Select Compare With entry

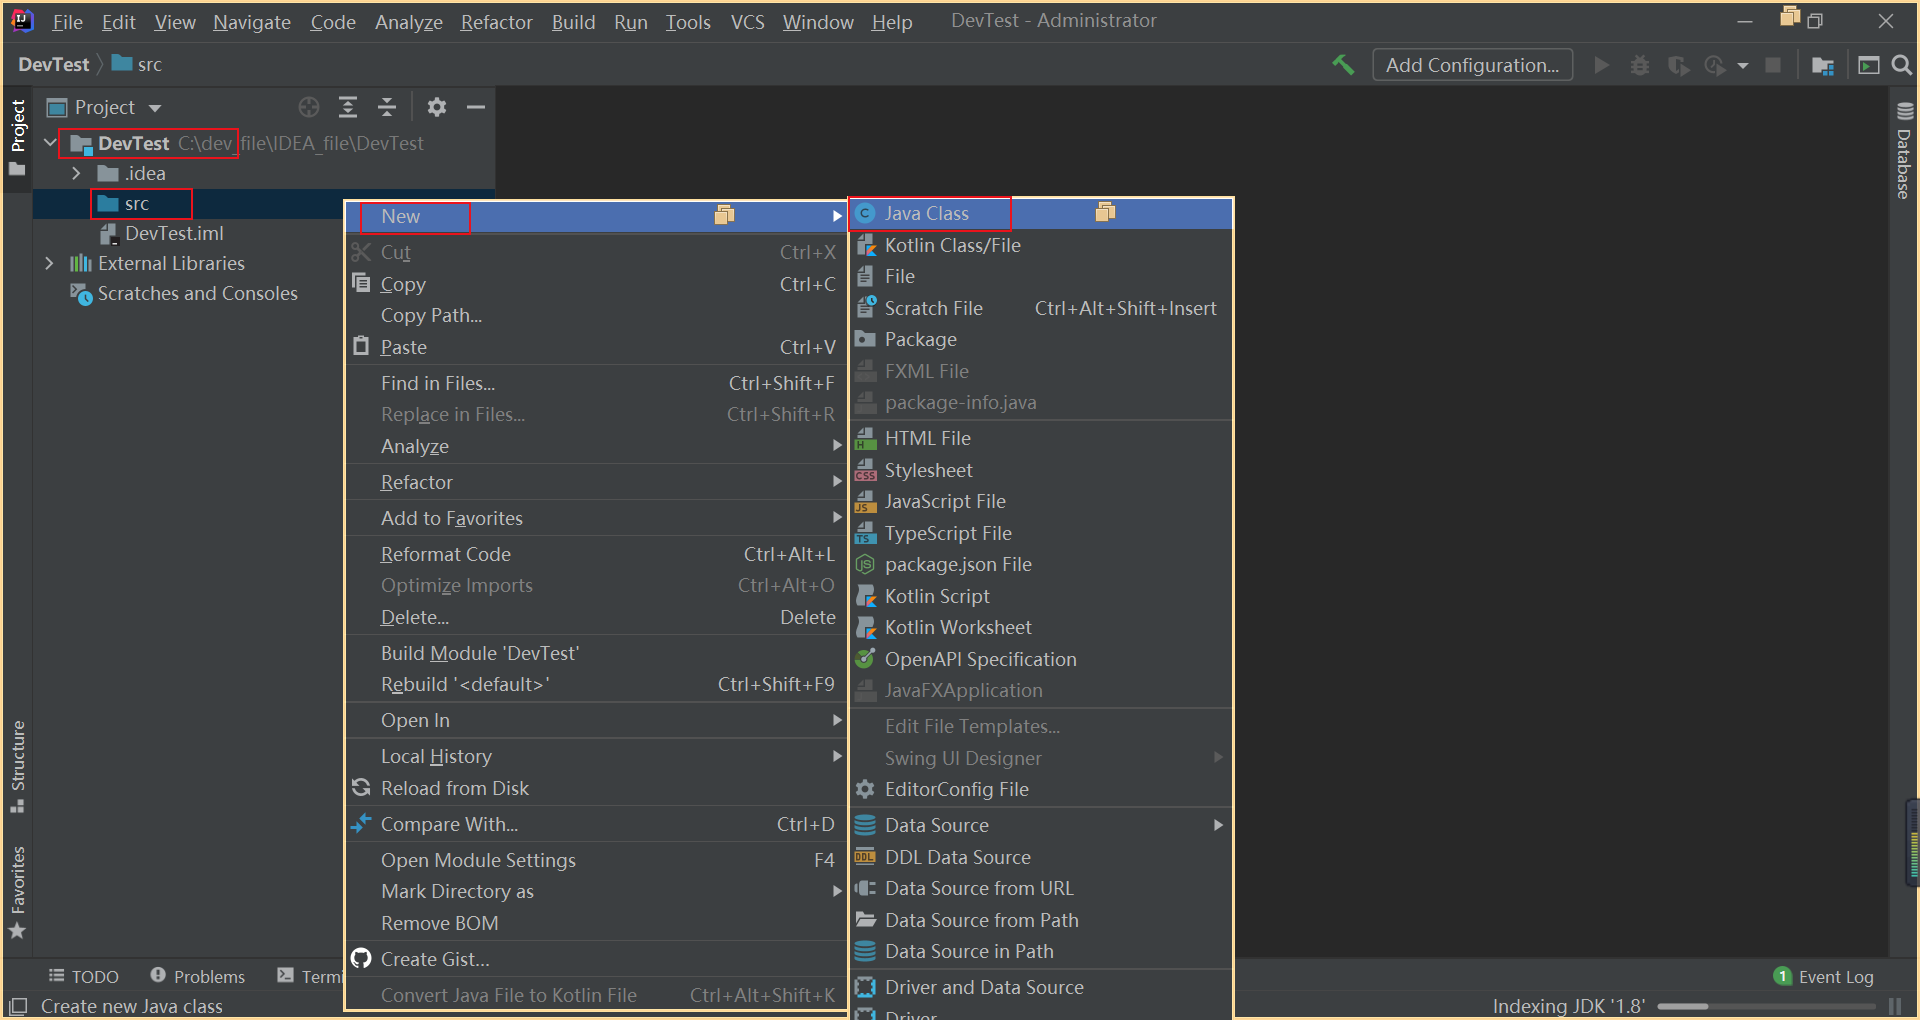(596, 824)
